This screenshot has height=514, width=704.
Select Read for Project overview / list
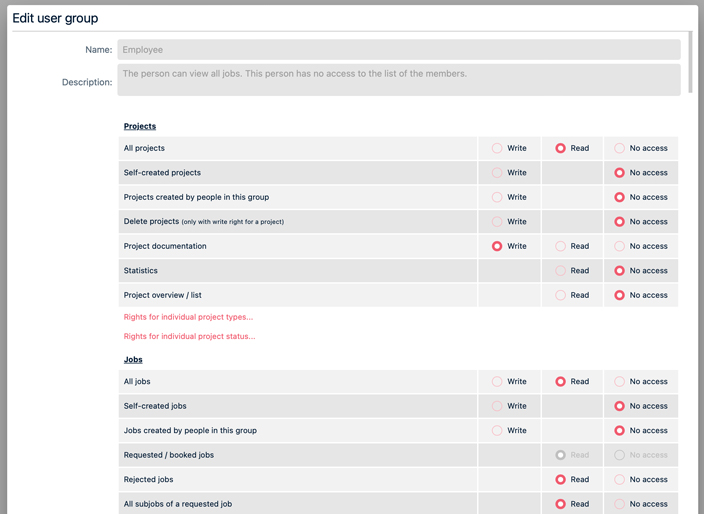561,295
